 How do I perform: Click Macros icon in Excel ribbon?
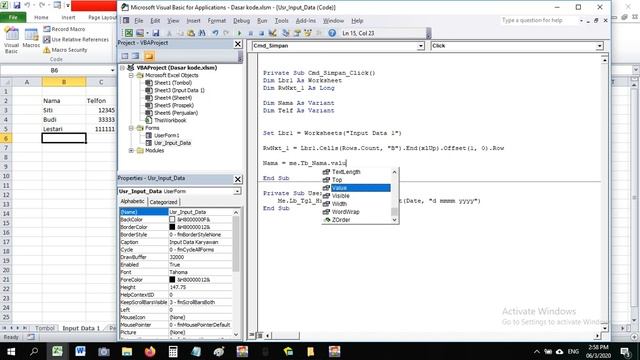[31, 39]
